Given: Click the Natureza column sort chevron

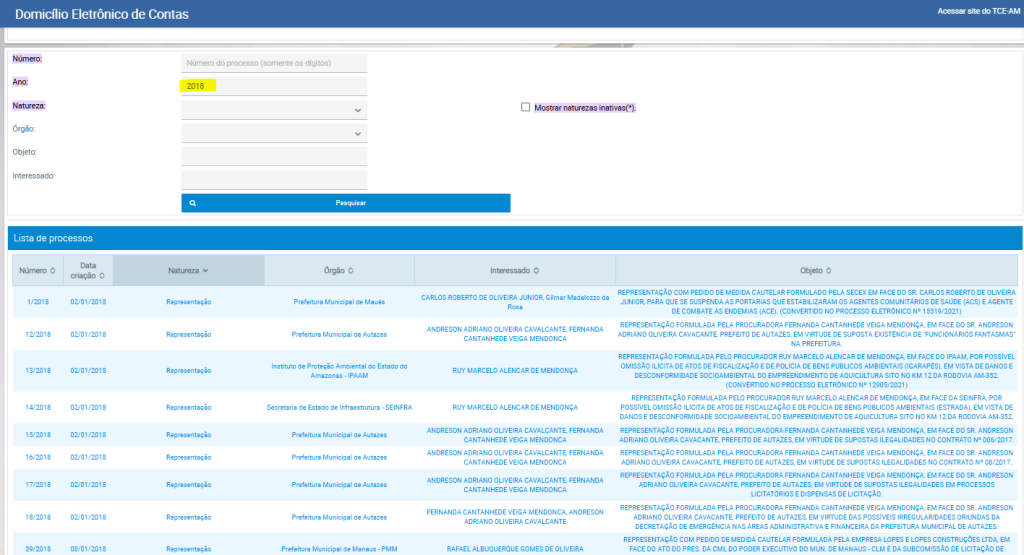Looking at the screenshot, I should pos(205,270).
